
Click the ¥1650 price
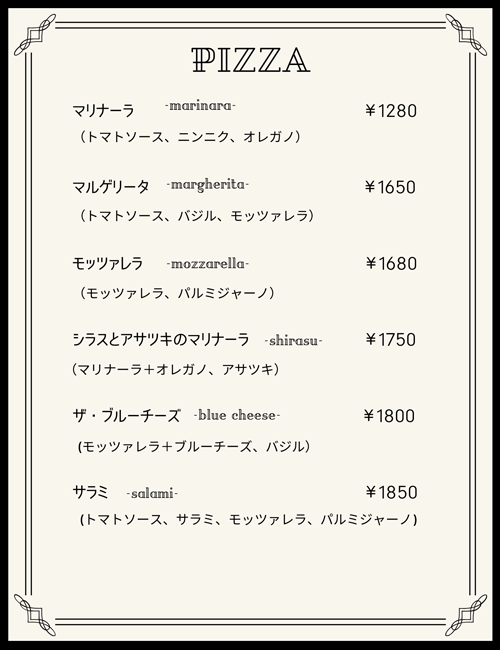coord(390,187)
